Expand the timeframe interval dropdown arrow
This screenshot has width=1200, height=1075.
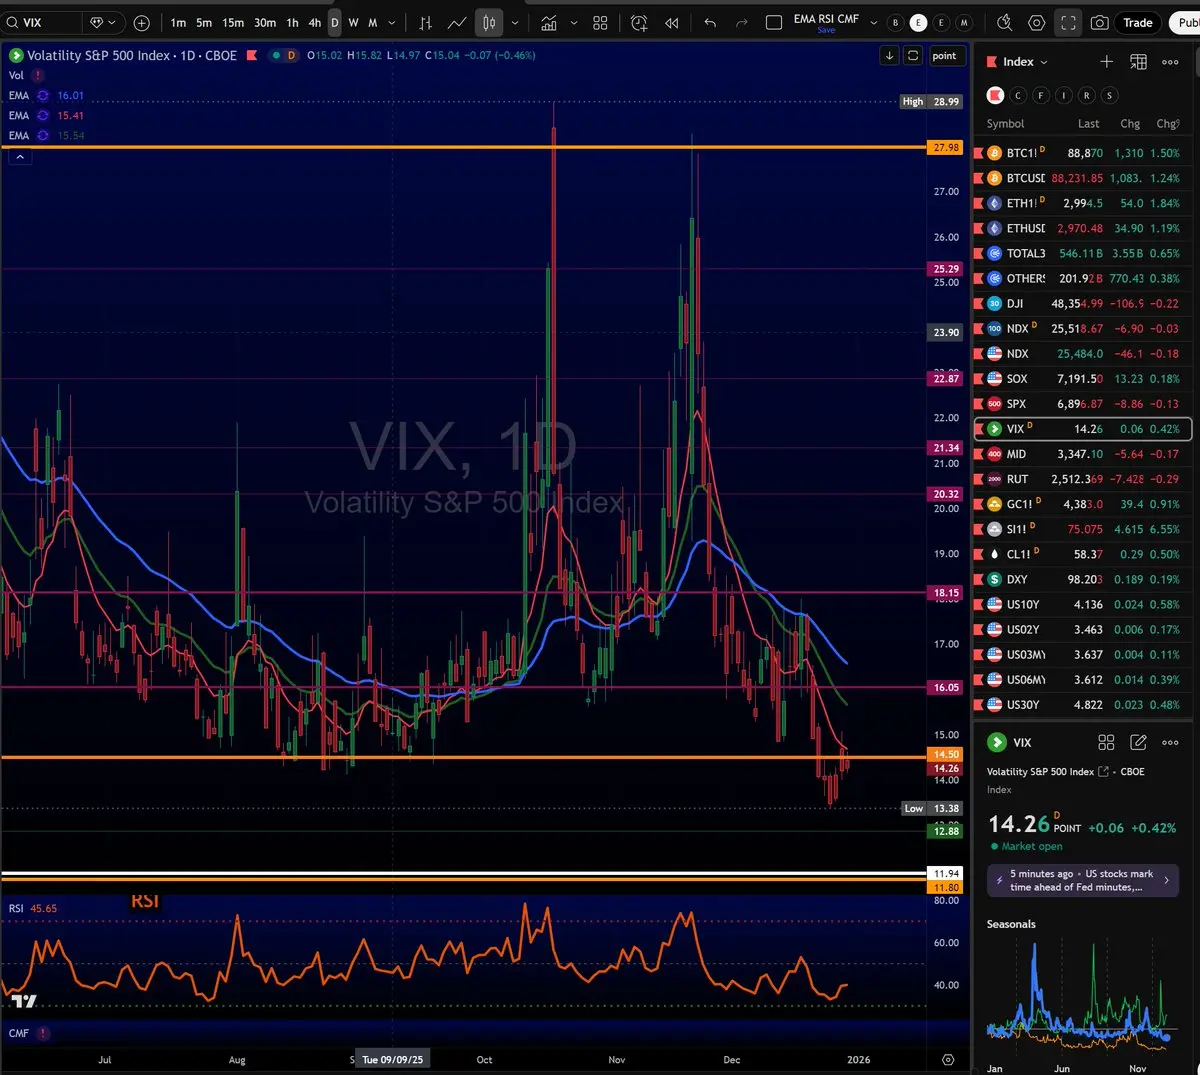pyautogui.click(x=392, y=22)
